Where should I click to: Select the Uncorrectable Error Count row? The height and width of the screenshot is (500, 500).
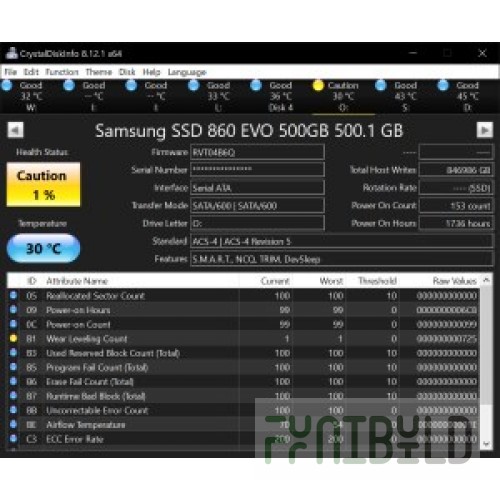[243, 410]
